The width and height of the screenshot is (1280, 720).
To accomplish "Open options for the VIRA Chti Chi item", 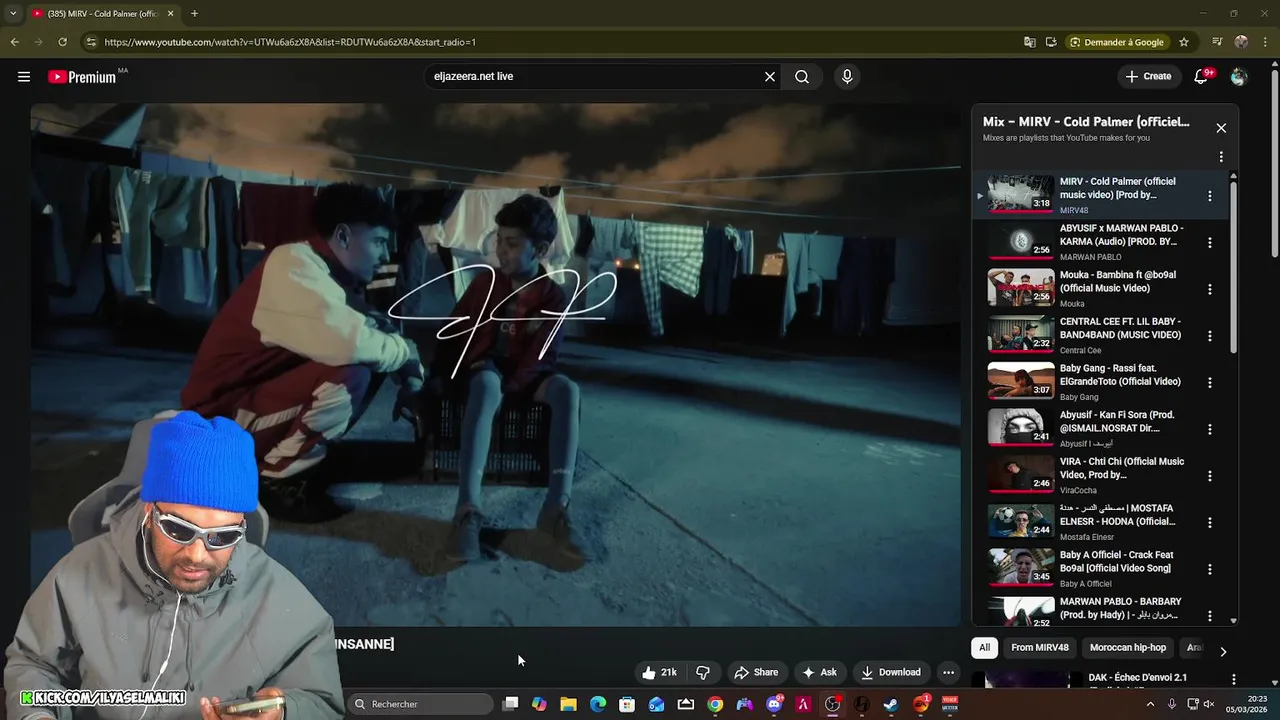I will (x=1210, y=476).
